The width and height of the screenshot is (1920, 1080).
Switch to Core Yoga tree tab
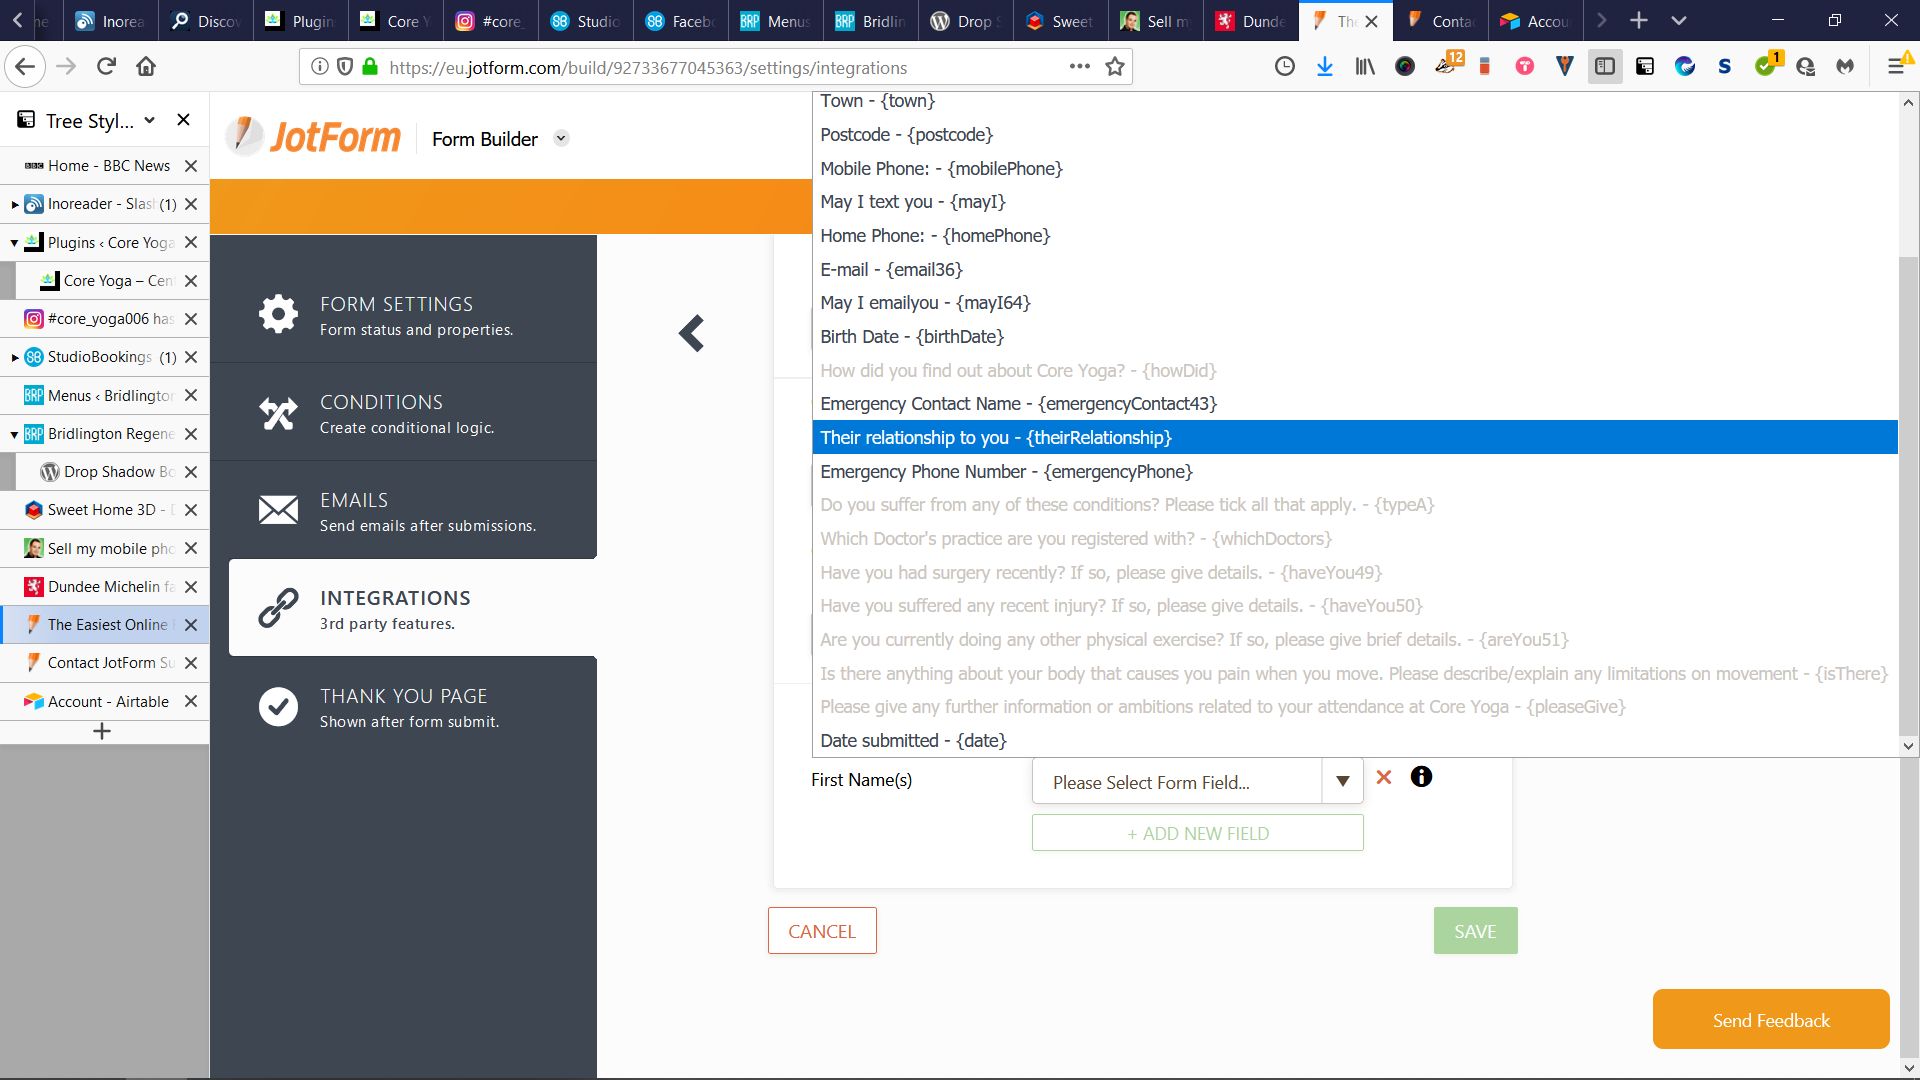112,281
